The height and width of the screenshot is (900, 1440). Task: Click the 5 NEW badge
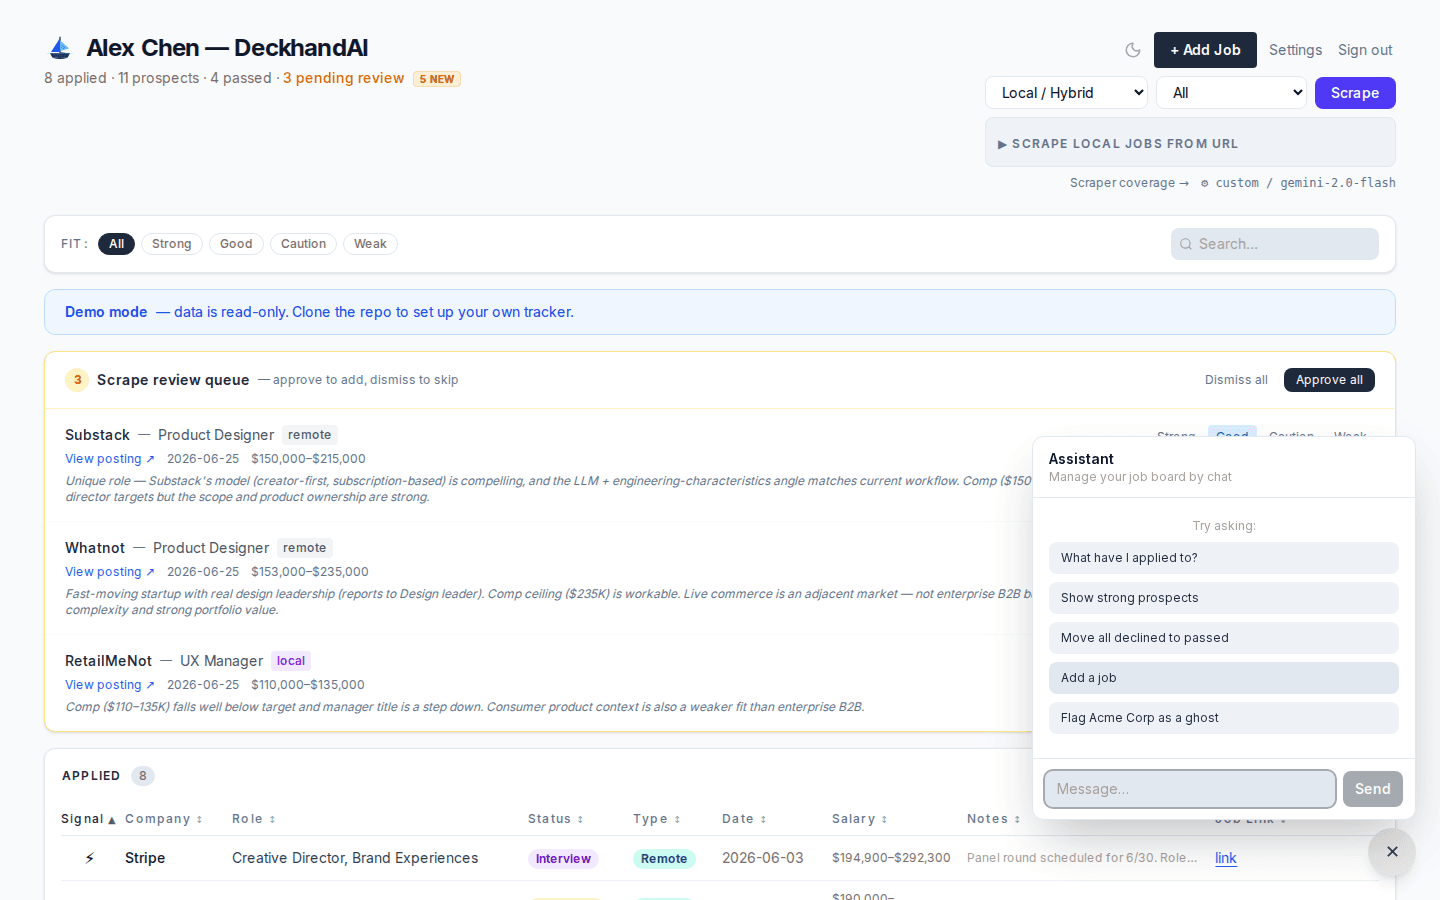point(437,79)
